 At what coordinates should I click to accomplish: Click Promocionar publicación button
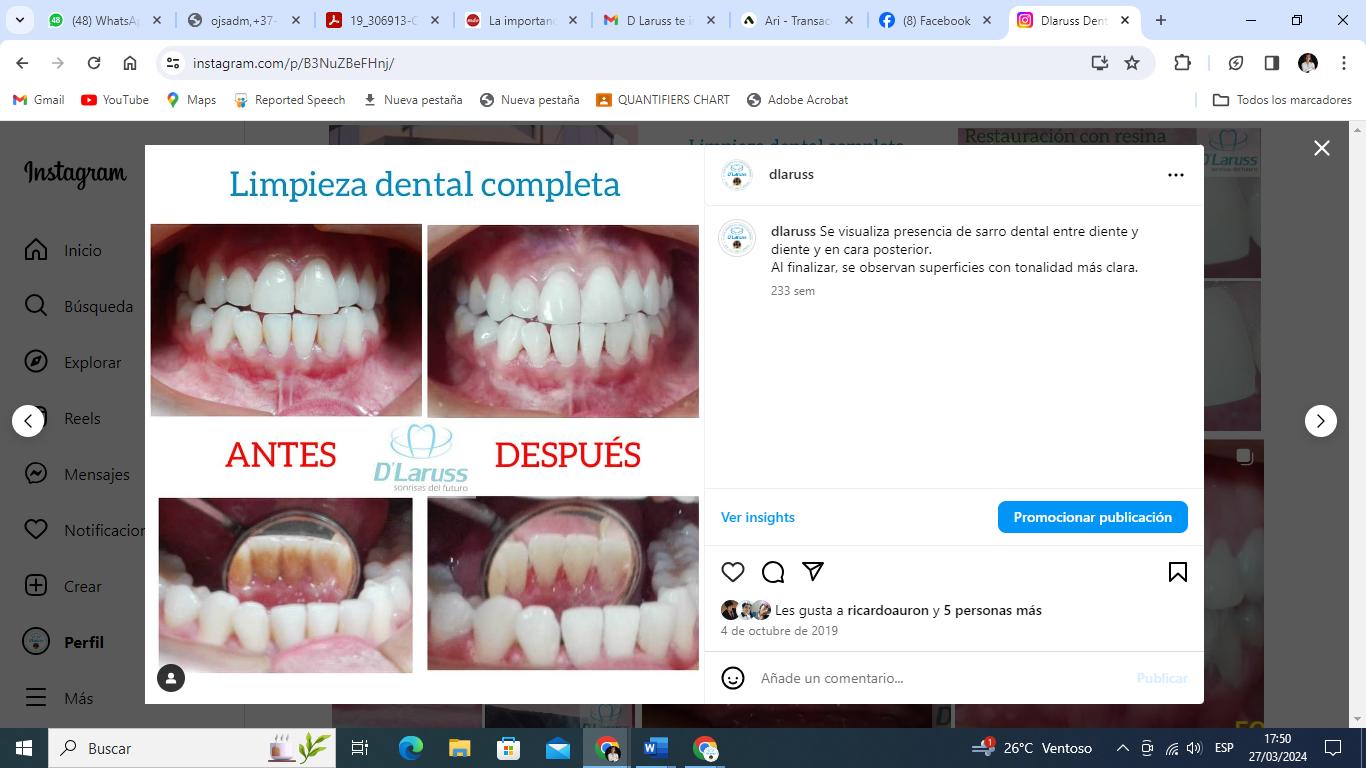point(1092,517)
